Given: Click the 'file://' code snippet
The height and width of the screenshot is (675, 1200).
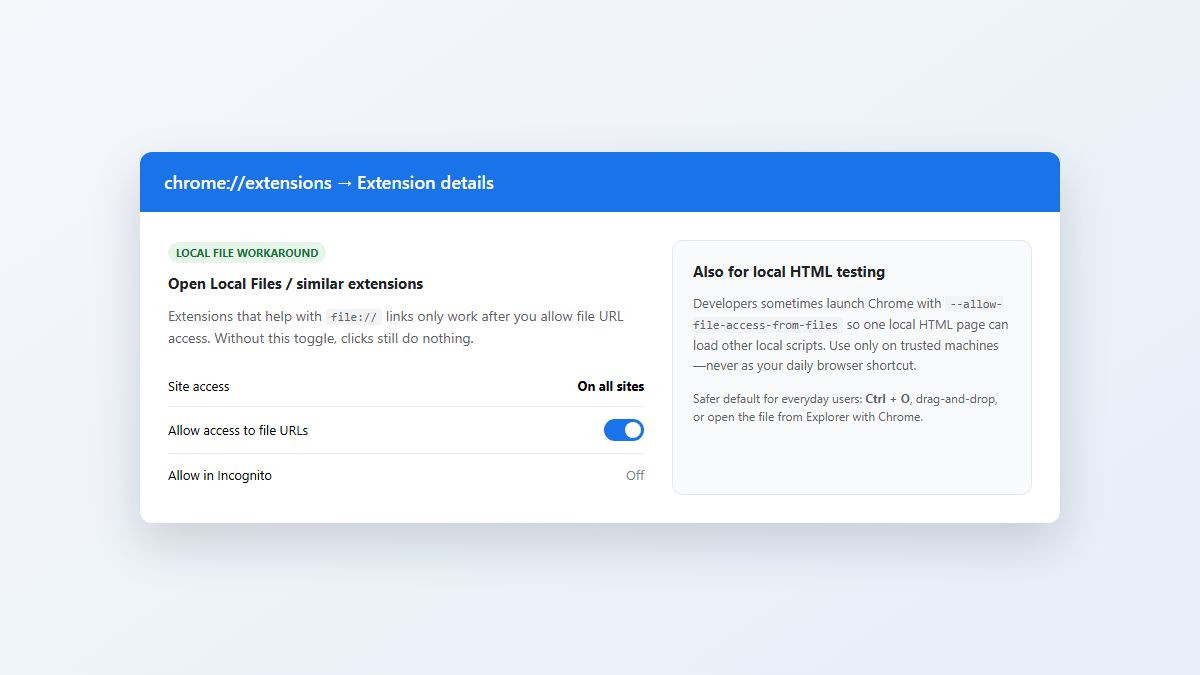Looking at the screenshot, I should pyautogui.click(x=354, y=317).
